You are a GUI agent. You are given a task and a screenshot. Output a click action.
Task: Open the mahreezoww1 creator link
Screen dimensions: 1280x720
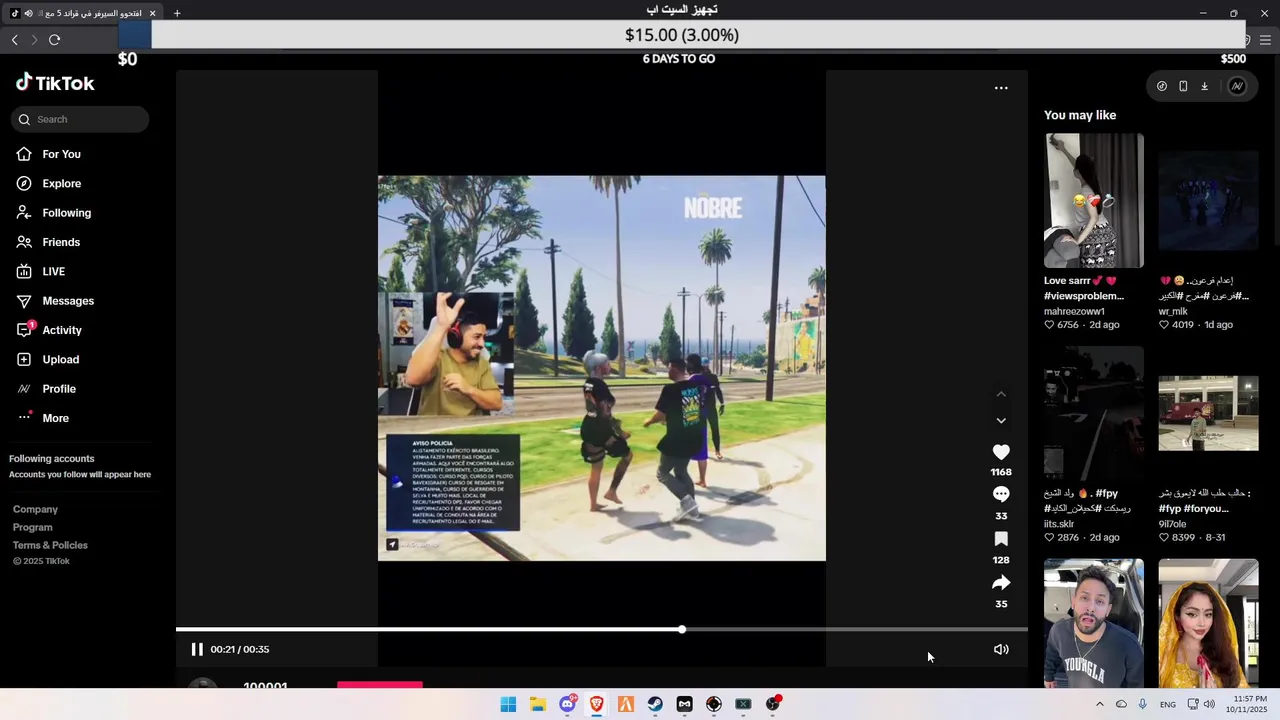point(1074,311)
